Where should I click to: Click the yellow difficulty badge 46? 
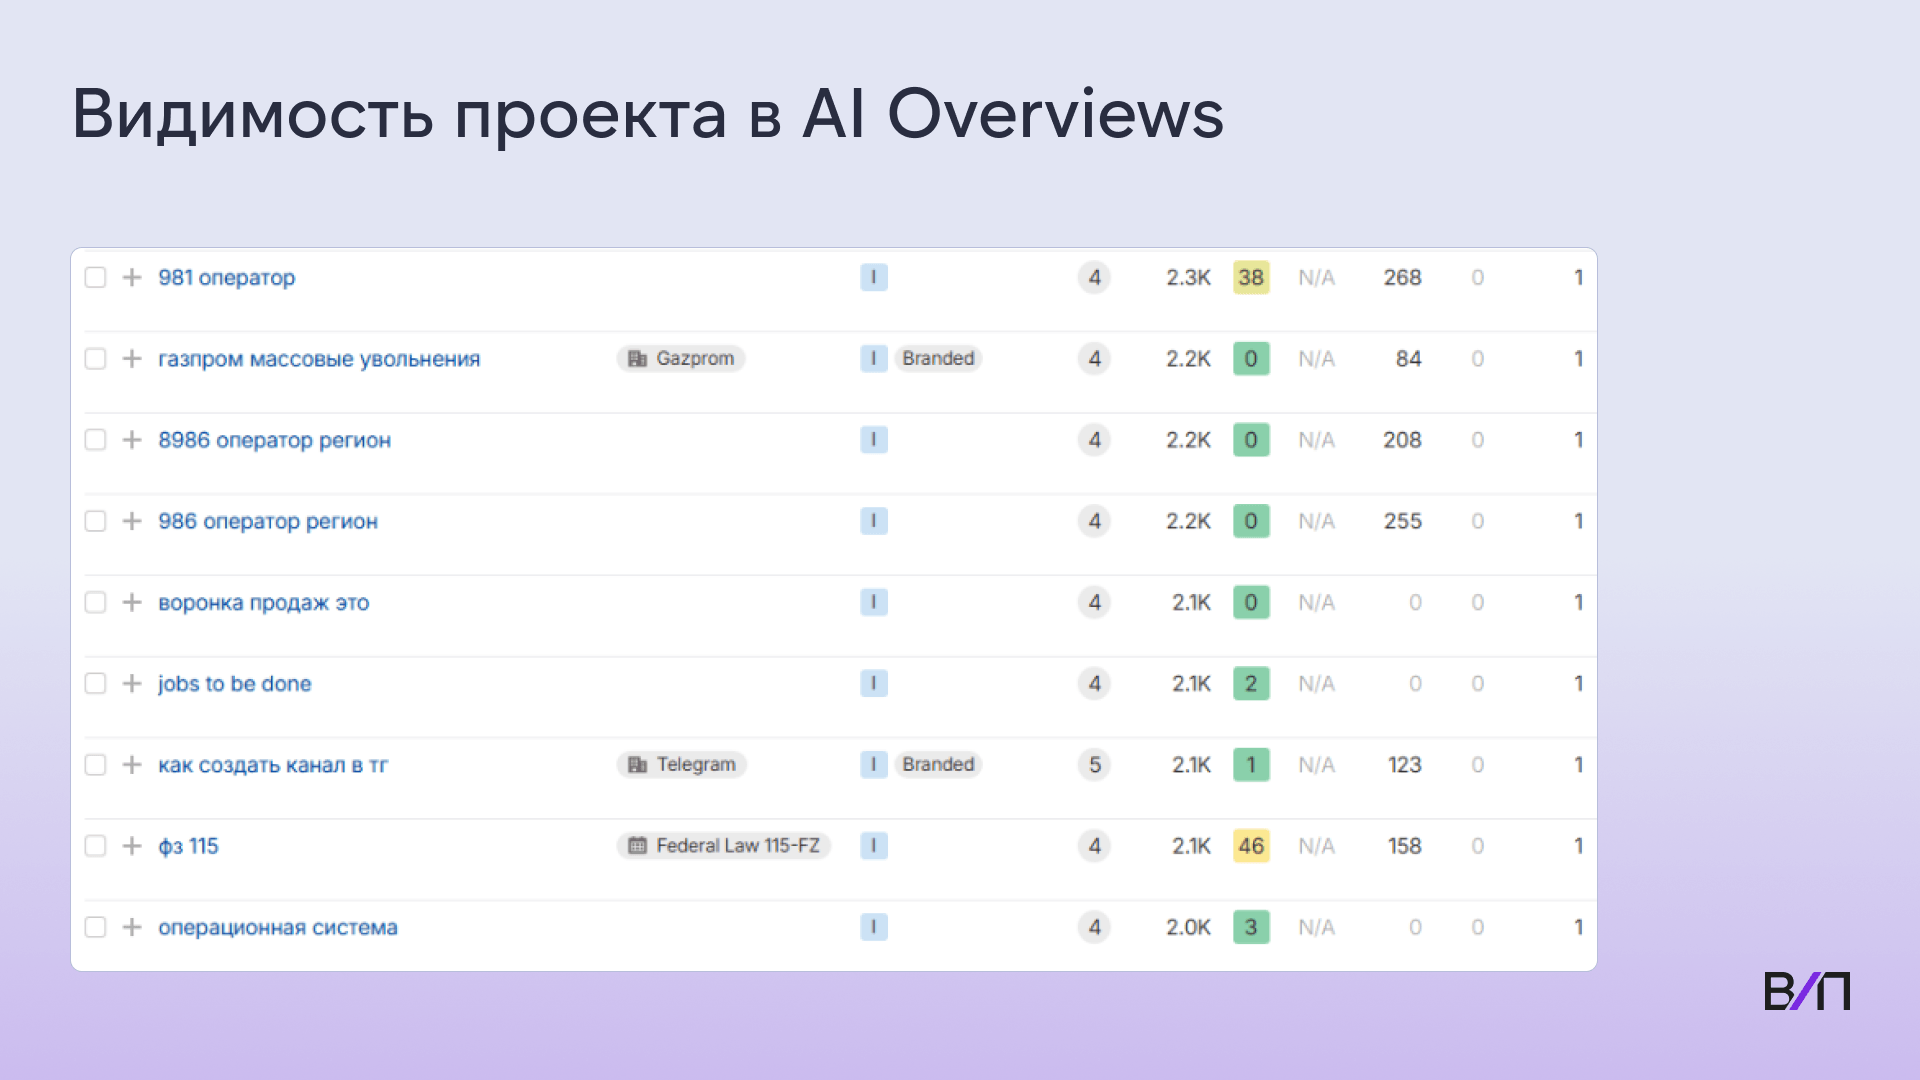1251,846
